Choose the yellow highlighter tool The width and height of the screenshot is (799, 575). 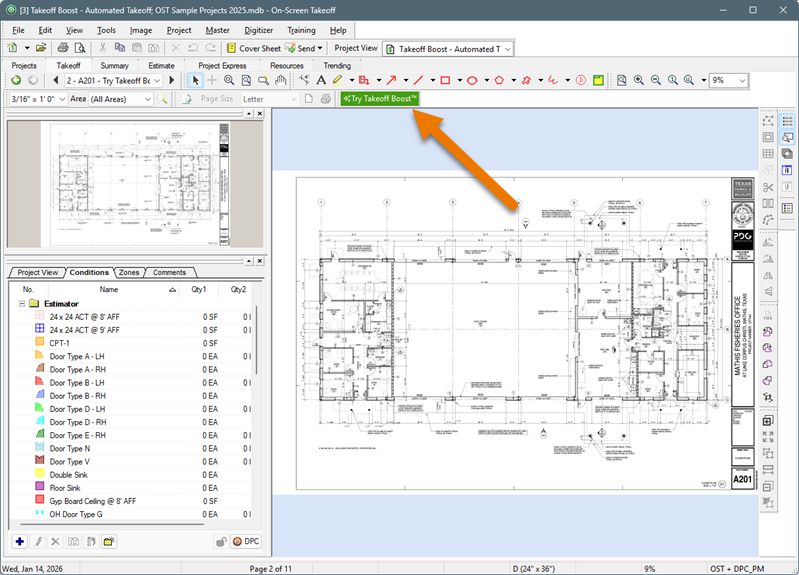click(x=338, y=80)
